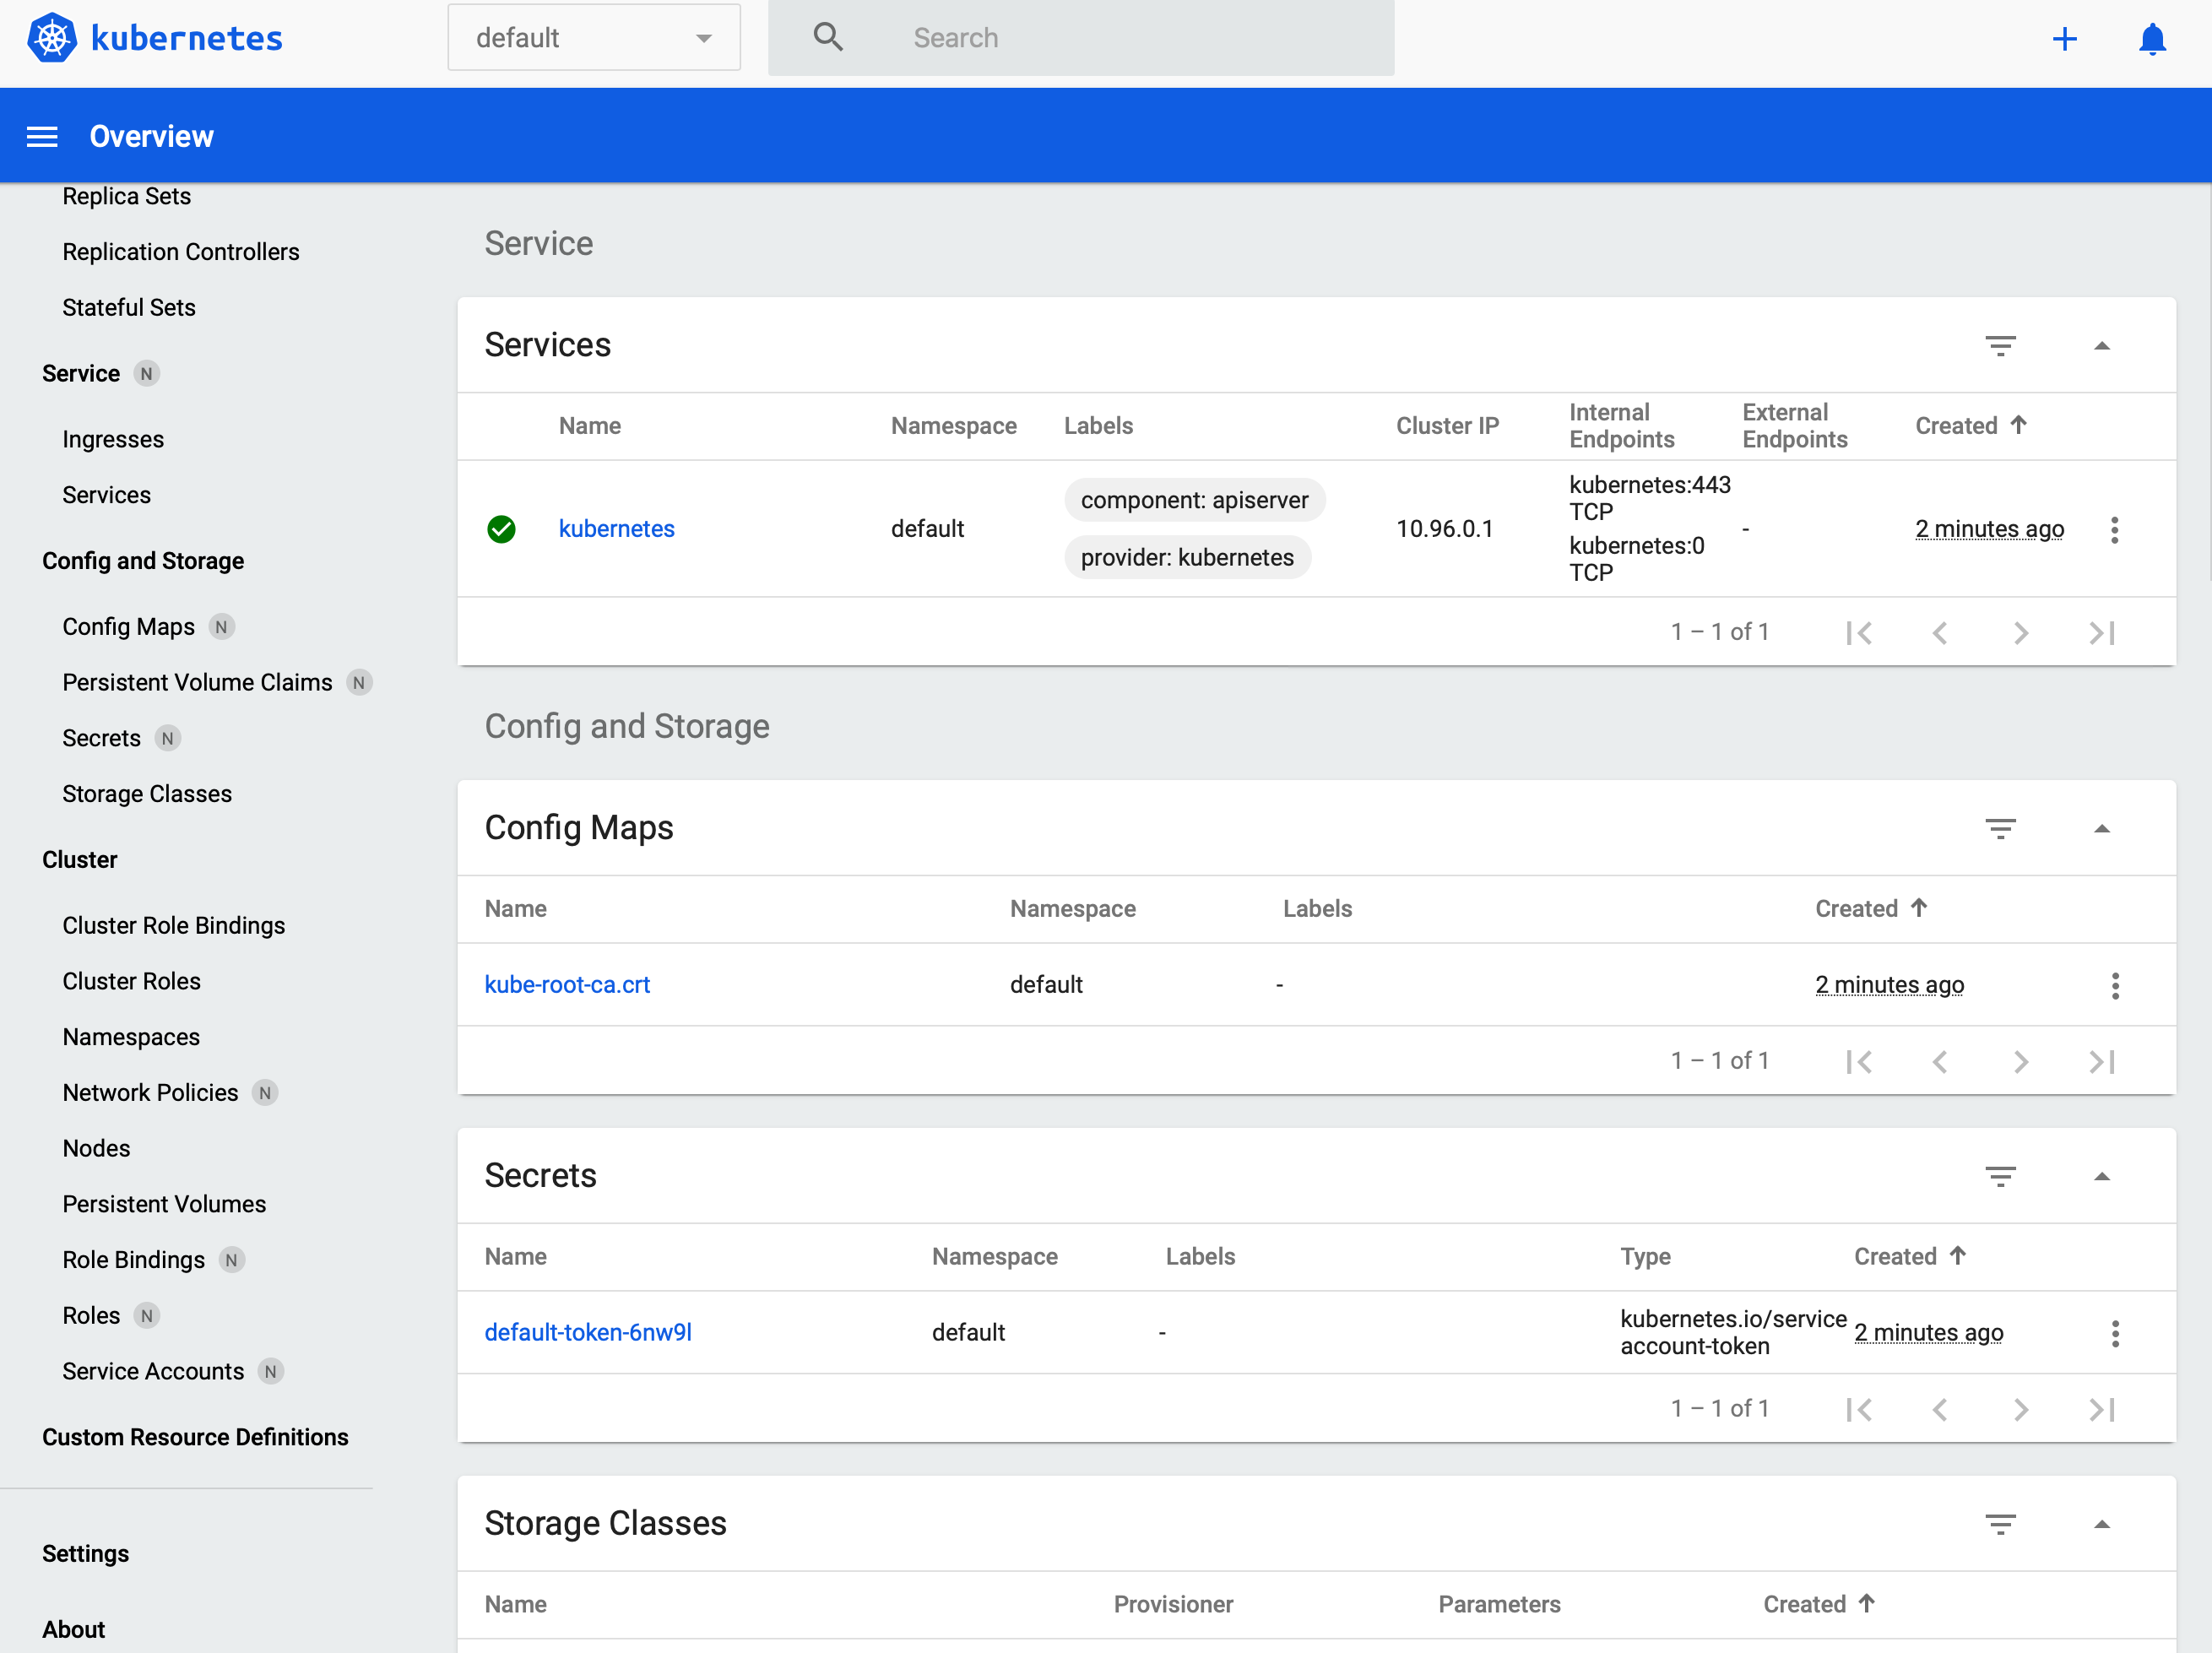The image size is (2212, 1653).
Task: Open Namespaces in sidebar
Action: tap(131, 1038)
